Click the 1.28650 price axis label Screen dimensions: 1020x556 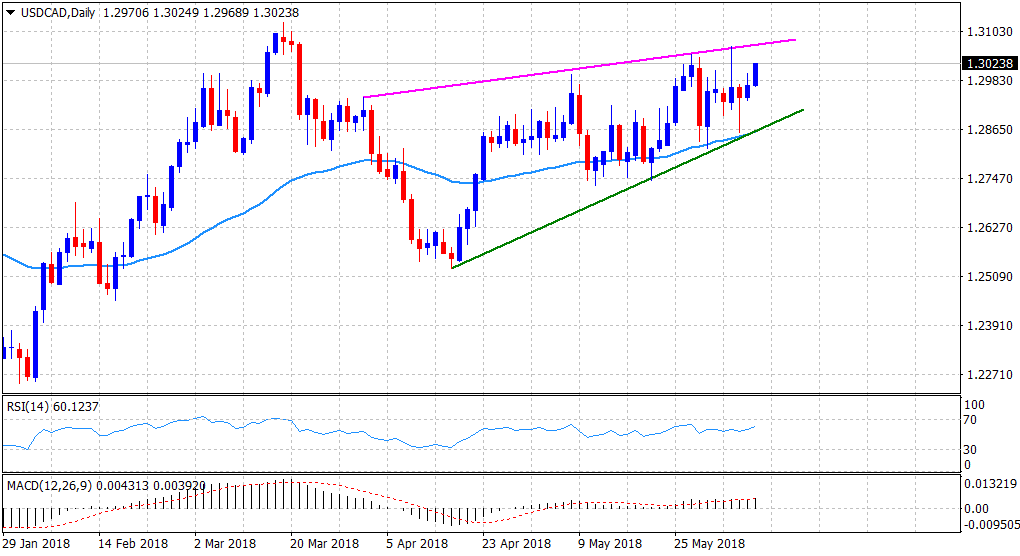click(989, 130)
